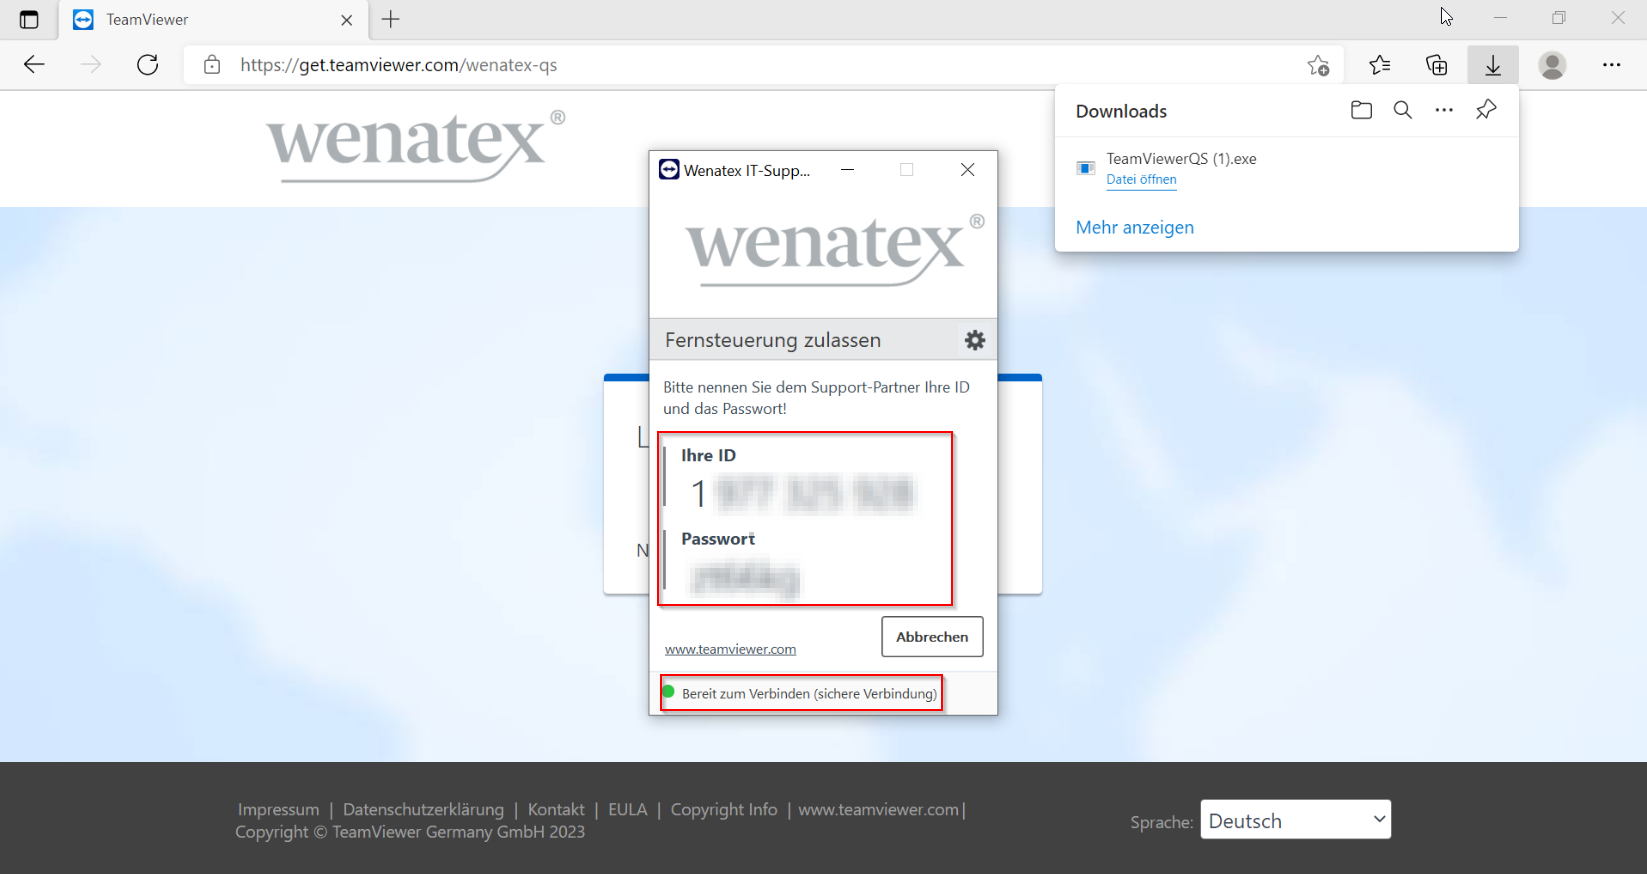Add this page to favorites
The width and height of the screenshot is (1647, 874).
click(1319, 65)
